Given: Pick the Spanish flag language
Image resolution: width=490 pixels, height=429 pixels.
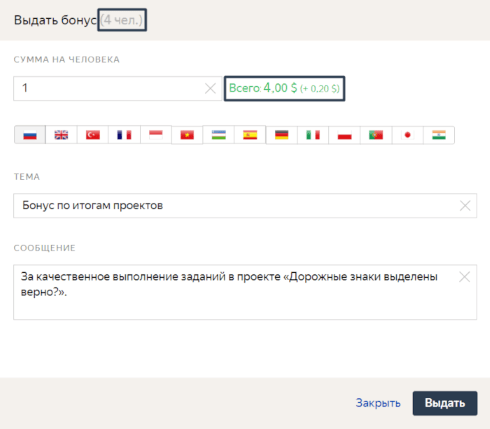Looking at the screenshot, I should click(x=250, y=135).
